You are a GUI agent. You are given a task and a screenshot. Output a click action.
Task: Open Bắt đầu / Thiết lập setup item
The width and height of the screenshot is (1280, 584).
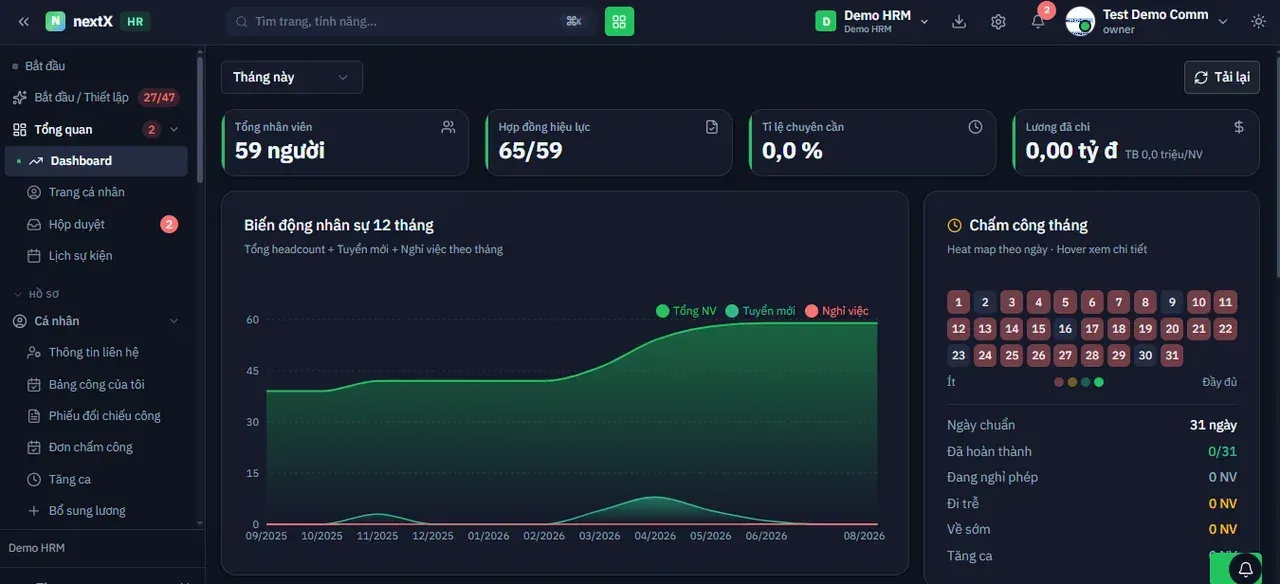(95, 97)
